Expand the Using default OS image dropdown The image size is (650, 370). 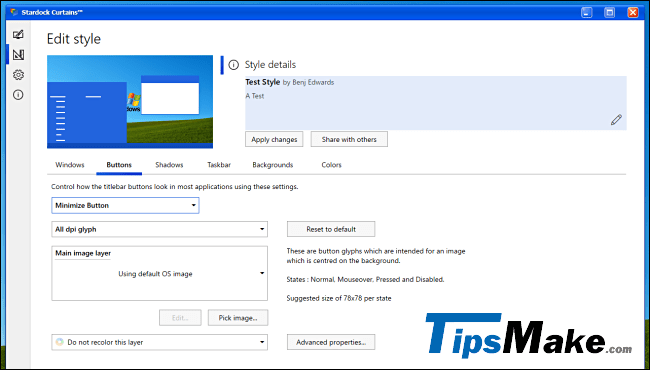tap(160, 273)
